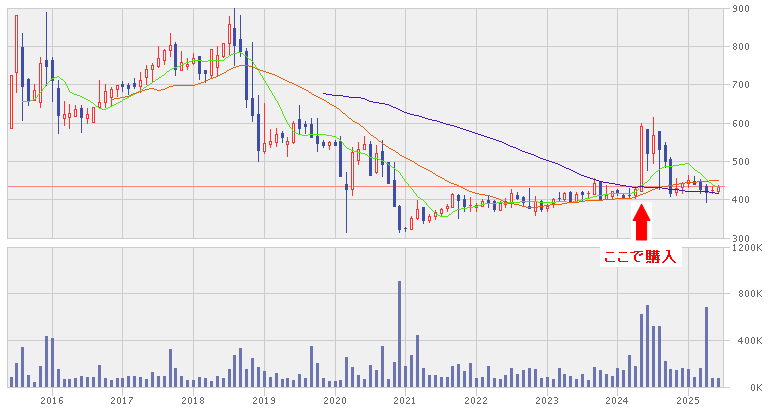
Task: Click the 2016 year label on the time axis
Action: (52, 401)
